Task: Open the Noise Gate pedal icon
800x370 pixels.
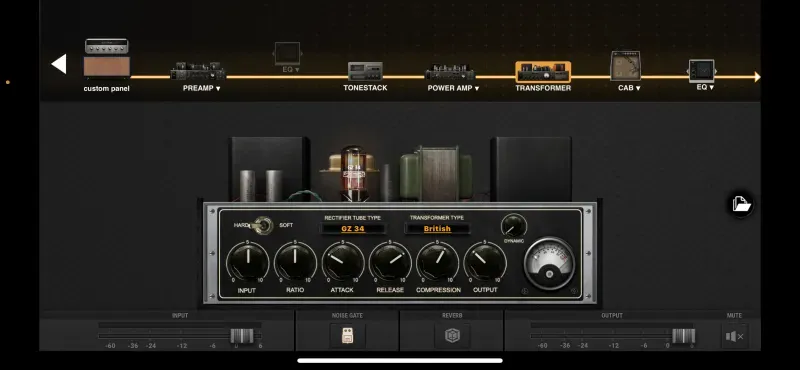Action: tap(347, 336)
